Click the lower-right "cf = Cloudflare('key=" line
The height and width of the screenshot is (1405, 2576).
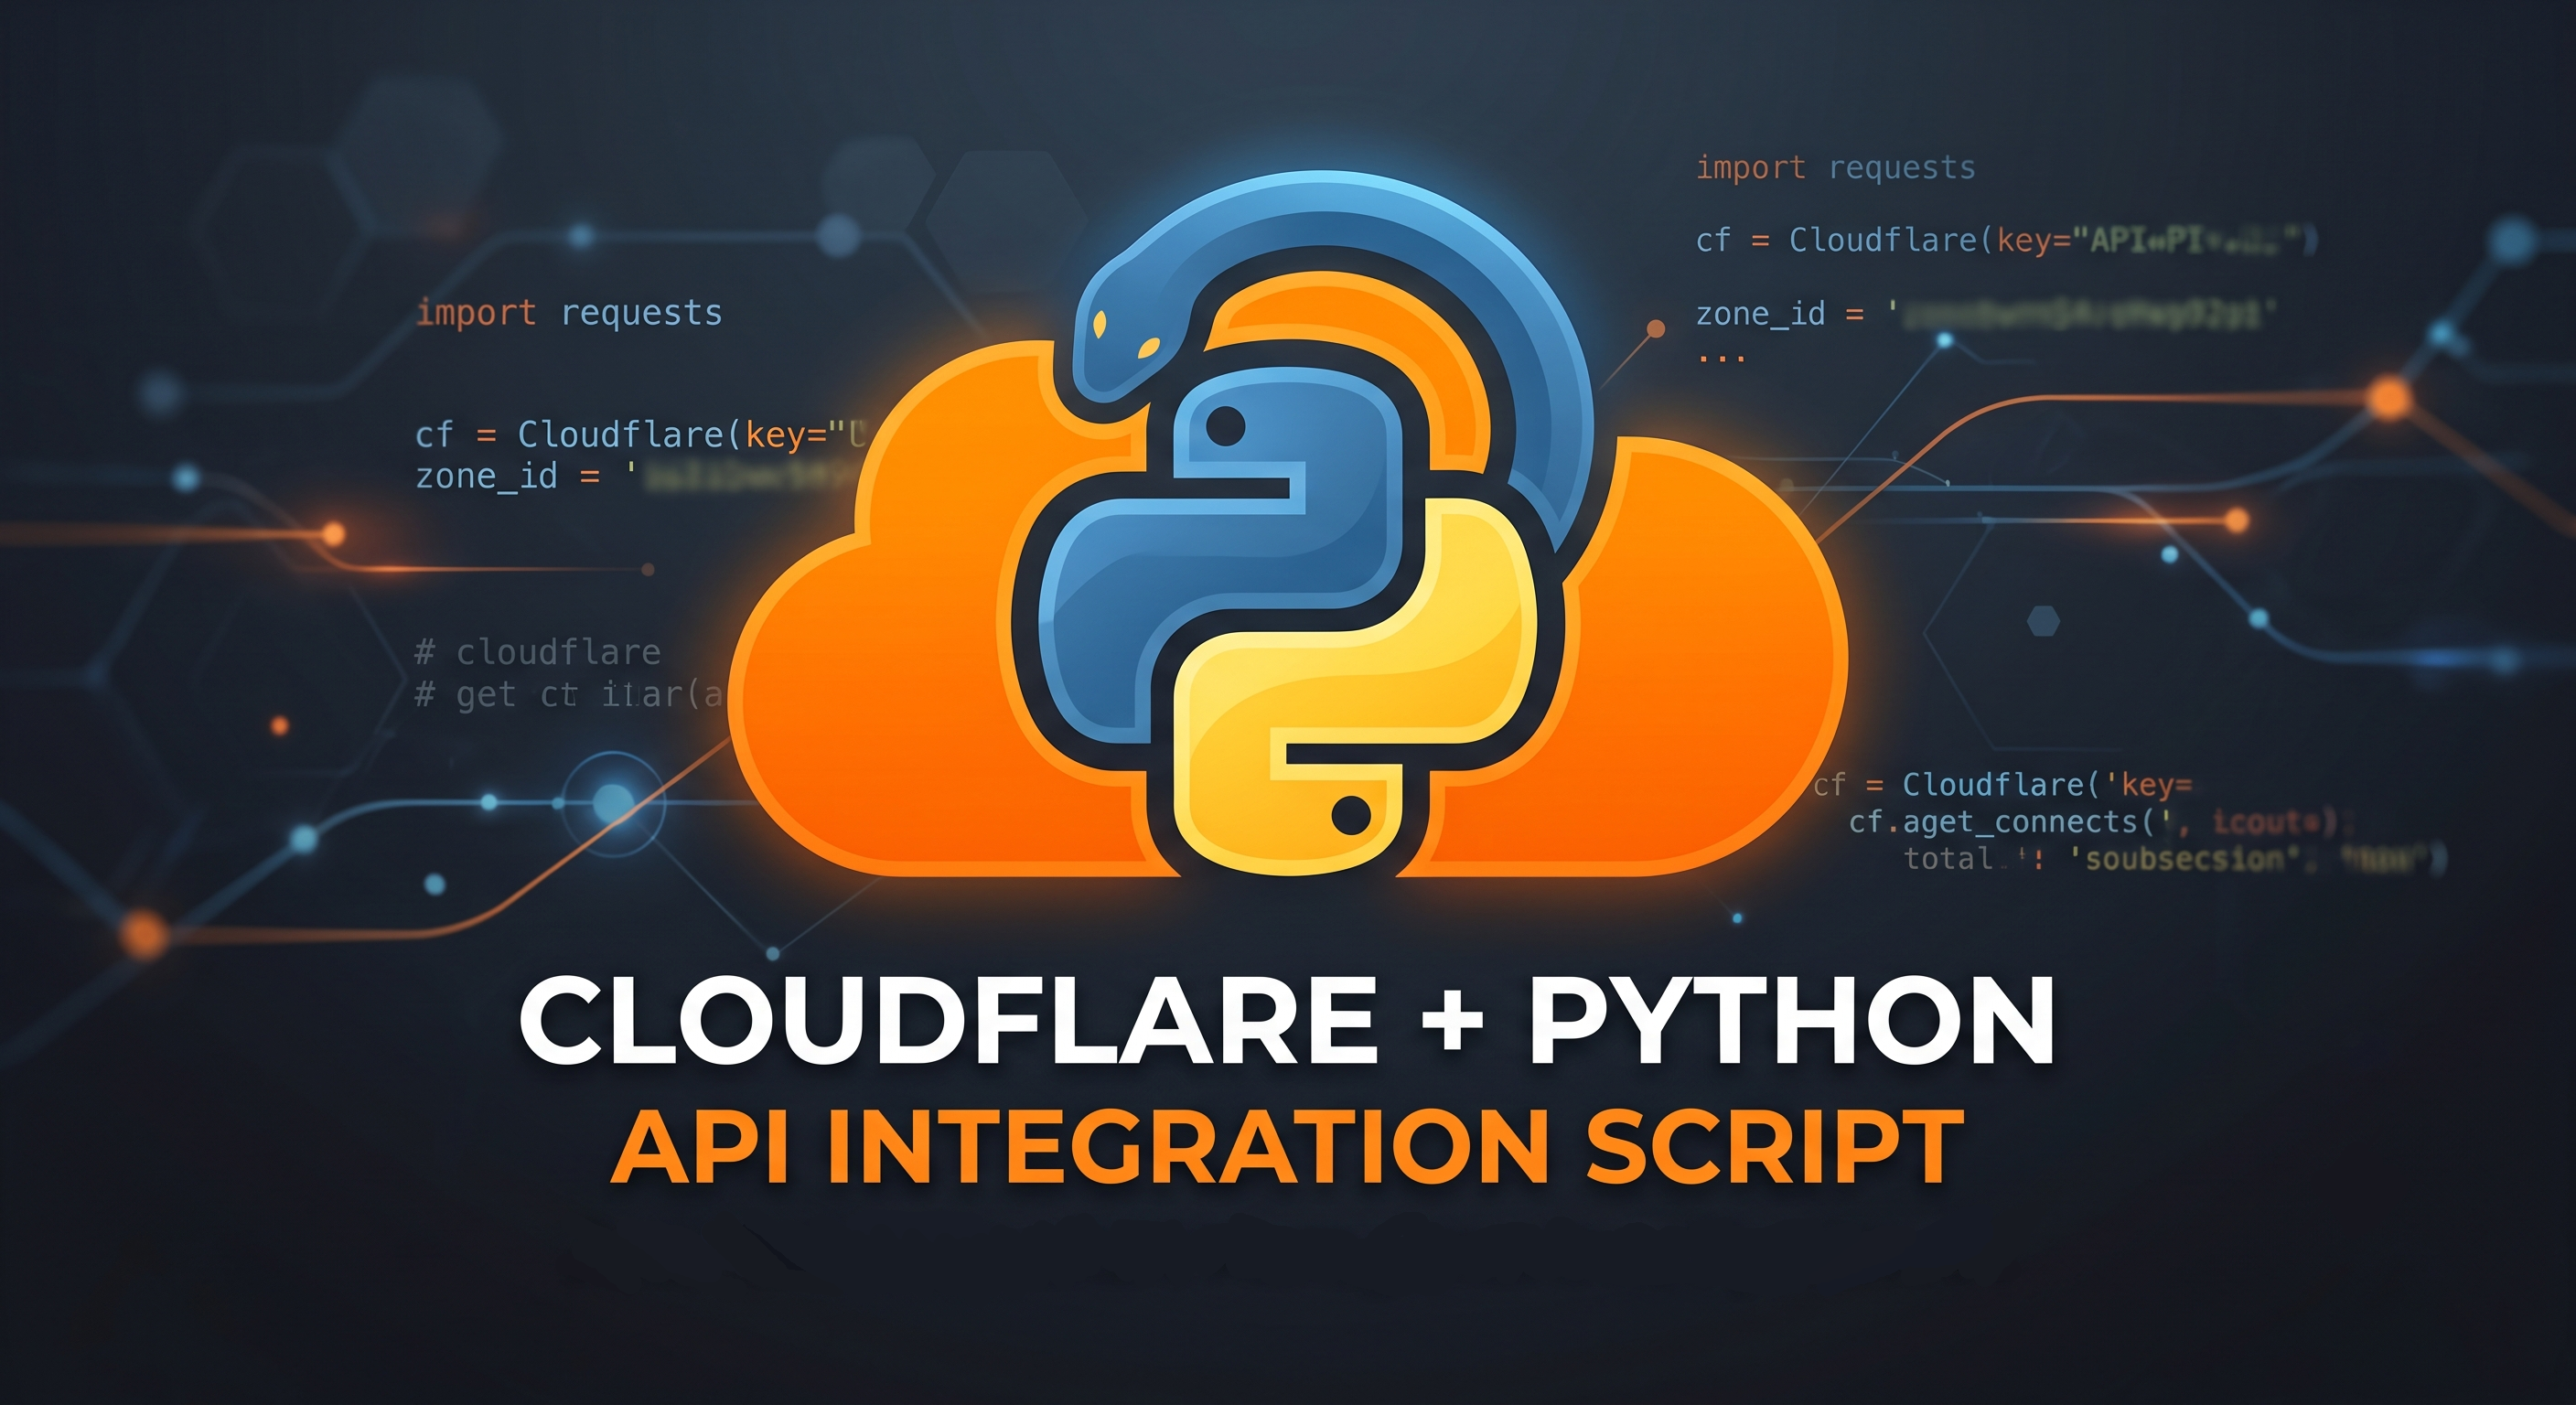pos(2003,785)
